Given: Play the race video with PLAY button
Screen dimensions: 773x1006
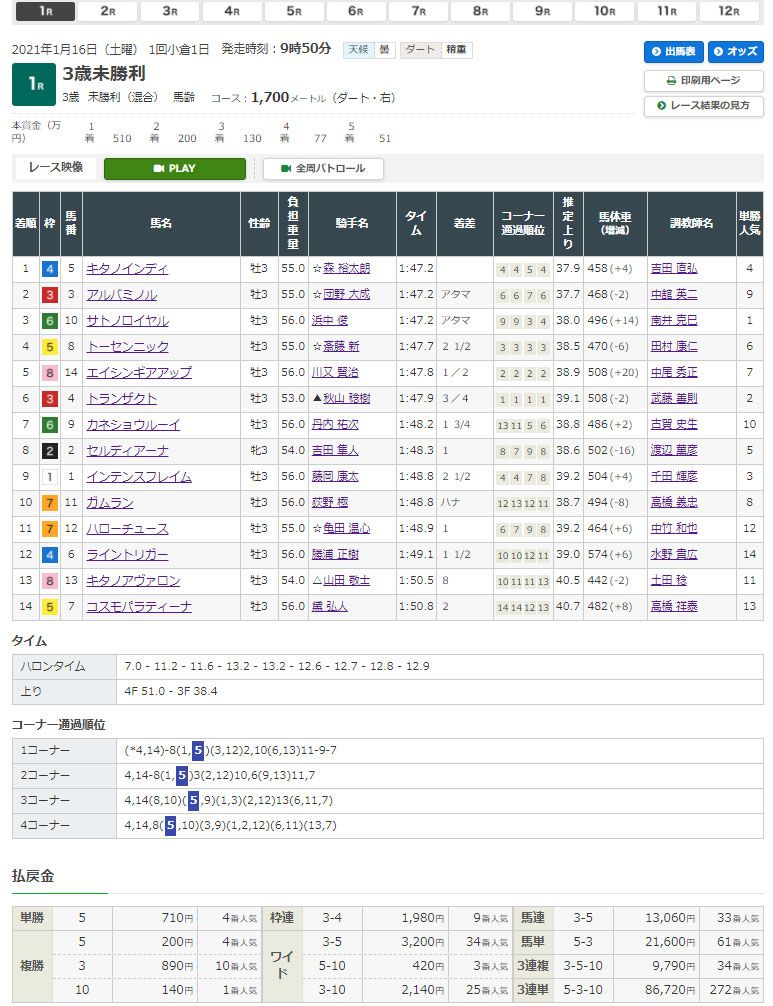Looking at the screenshot, I should (174, 169).
